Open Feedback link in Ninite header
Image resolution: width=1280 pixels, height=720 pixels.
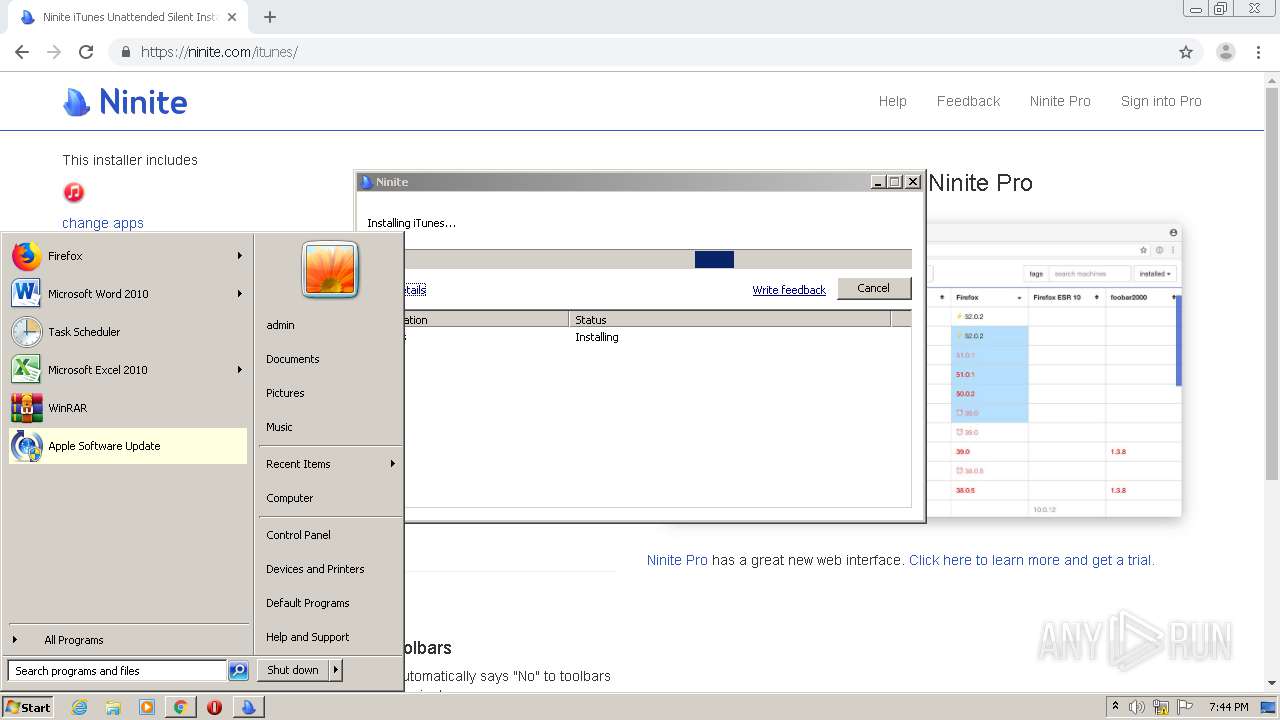pyautogui.click(x=968, y=101)
